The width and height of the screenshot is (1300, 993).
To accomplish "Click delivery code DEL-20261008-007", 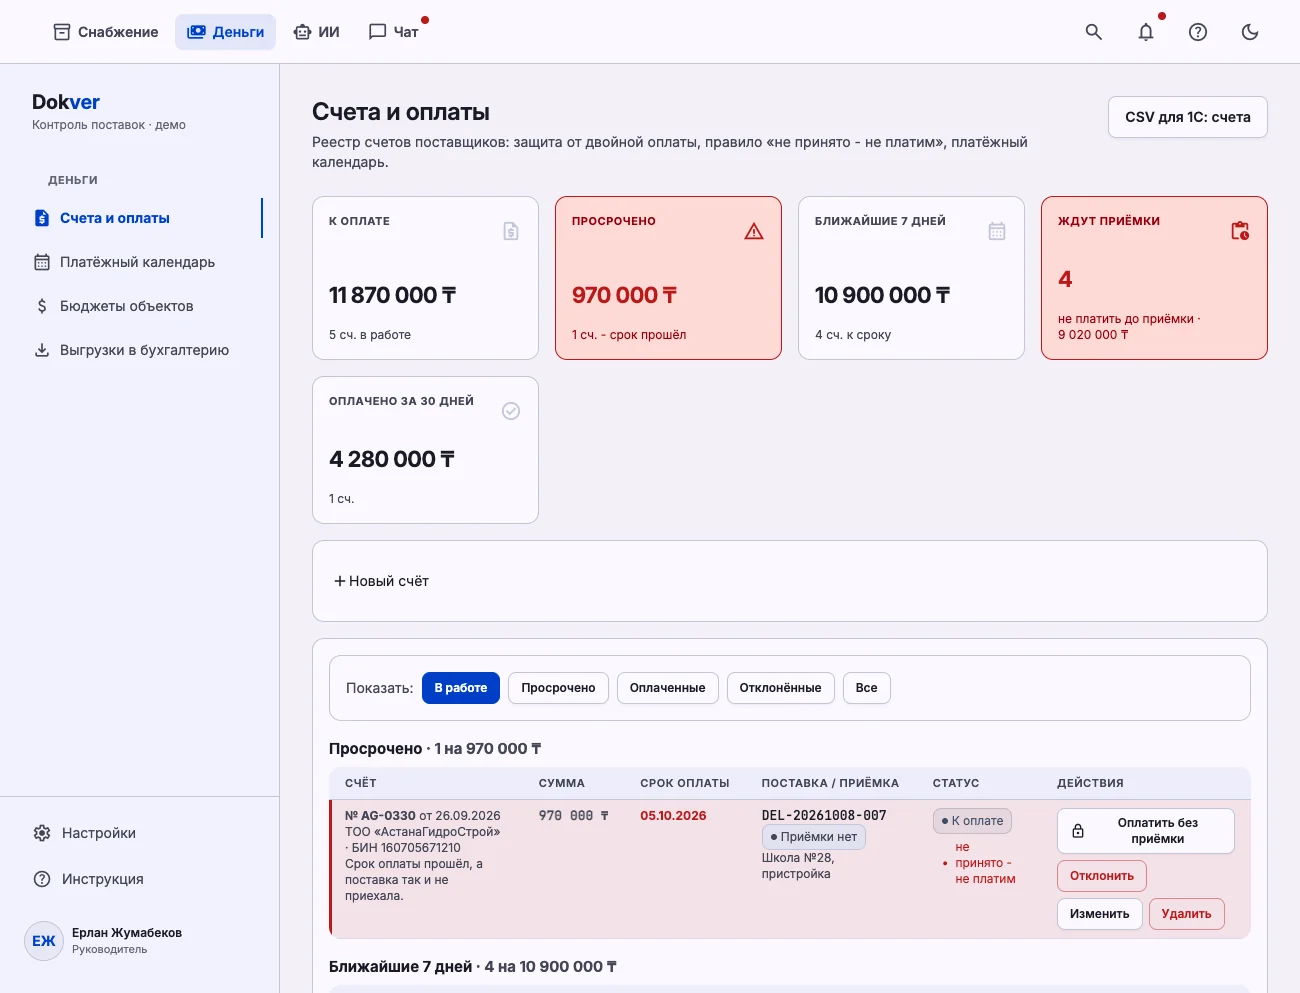I will coord(824,816).
